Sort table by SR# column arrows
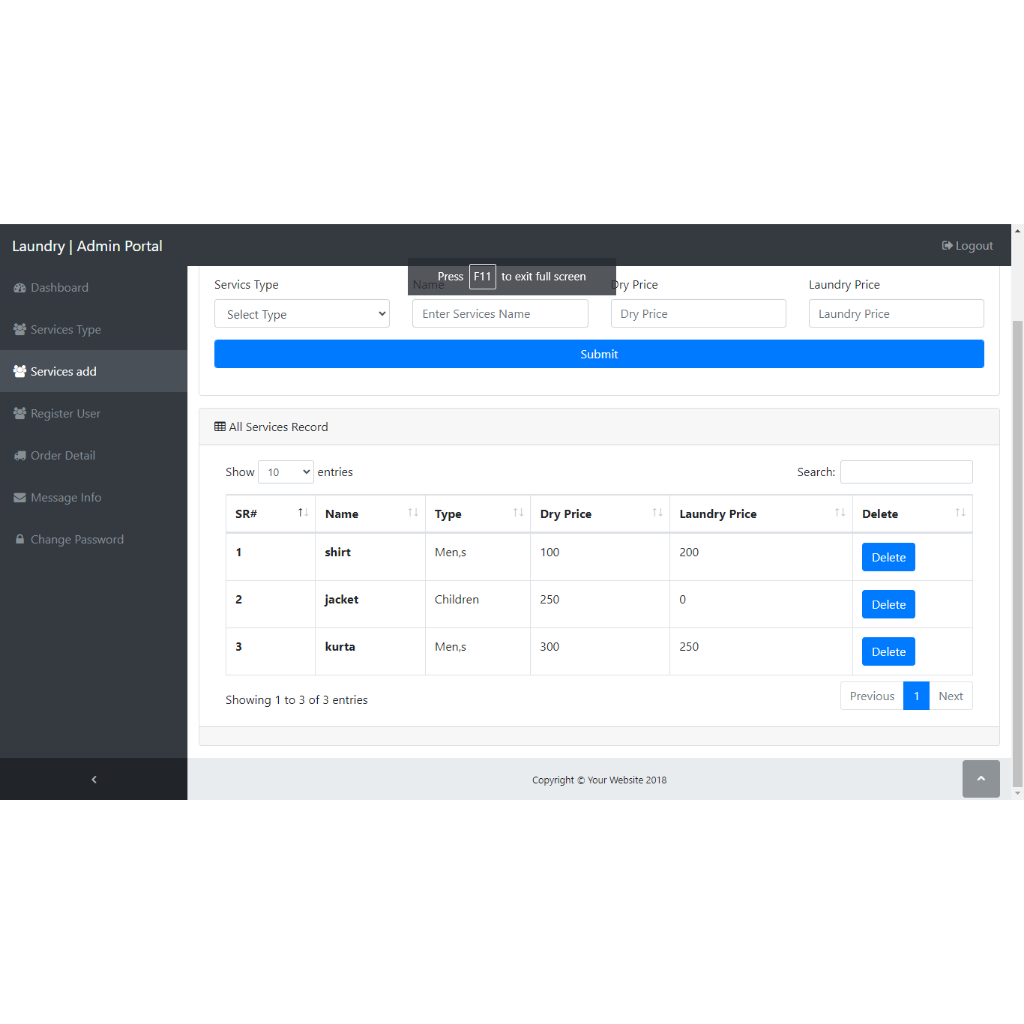This screenshot has width=1024, height=1024. click(303, 513)
